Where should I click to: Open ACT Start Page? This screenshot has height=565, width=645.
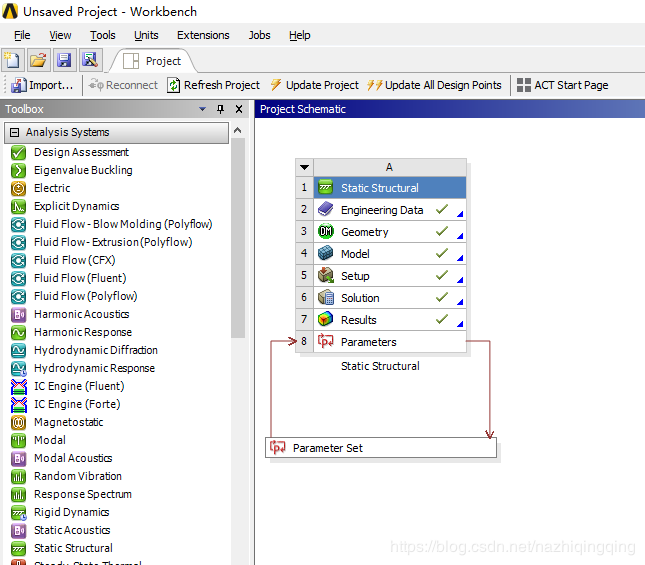pyautogui.click(x=562, y=85)
